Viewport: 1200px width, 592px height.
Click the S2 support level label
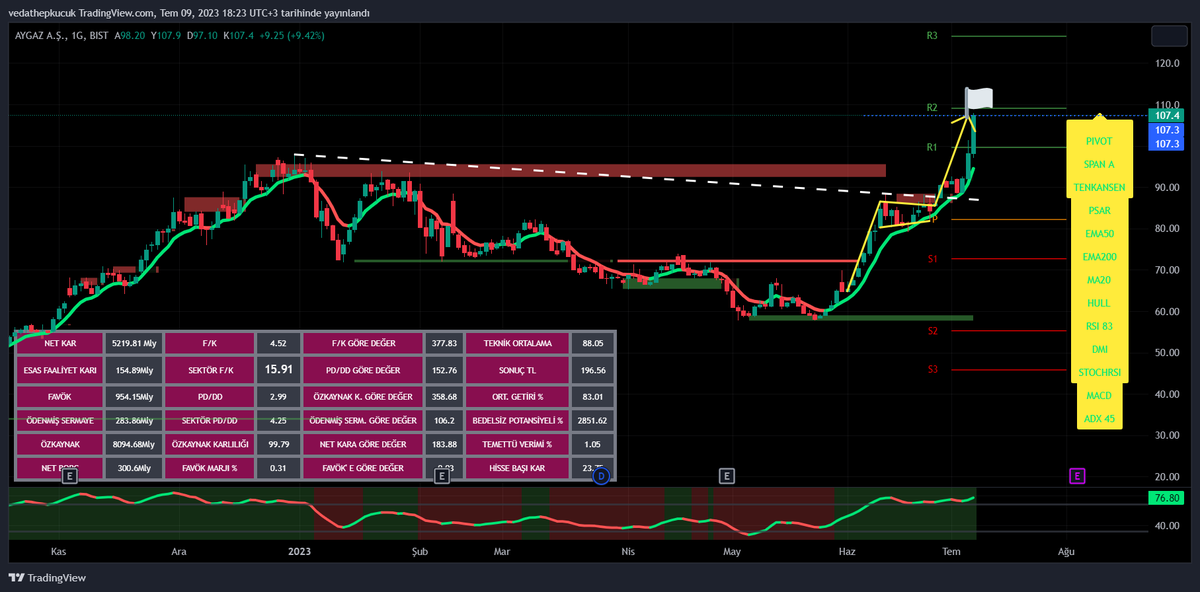click(x=932, y=330)
